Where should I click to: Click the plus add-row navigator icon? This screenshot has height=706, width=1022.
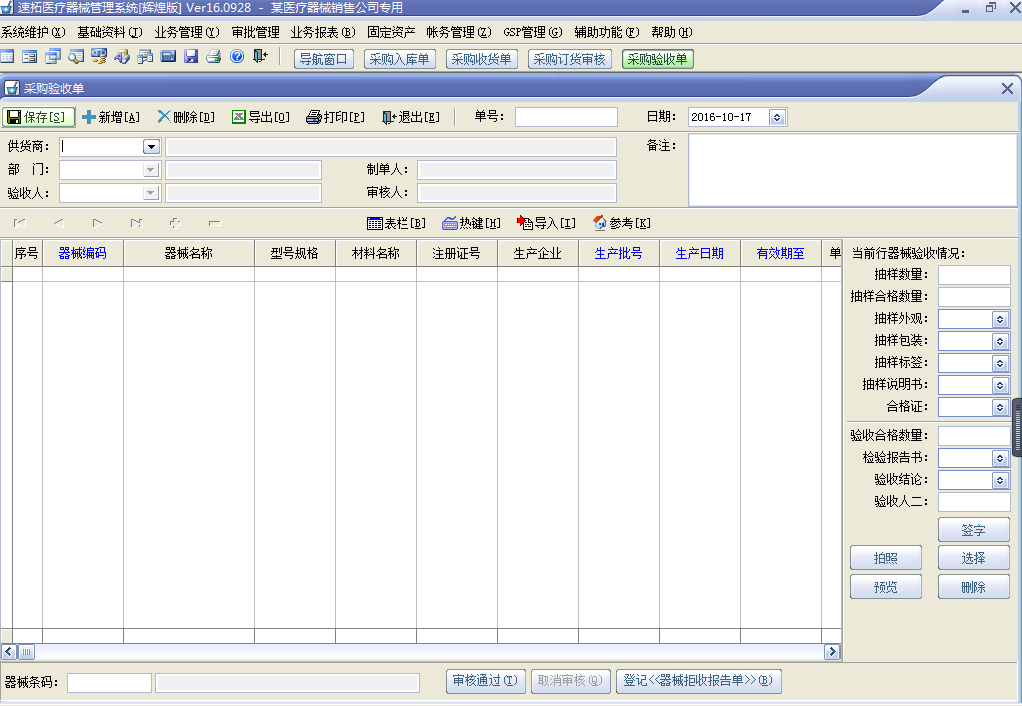tap(175, 224)
